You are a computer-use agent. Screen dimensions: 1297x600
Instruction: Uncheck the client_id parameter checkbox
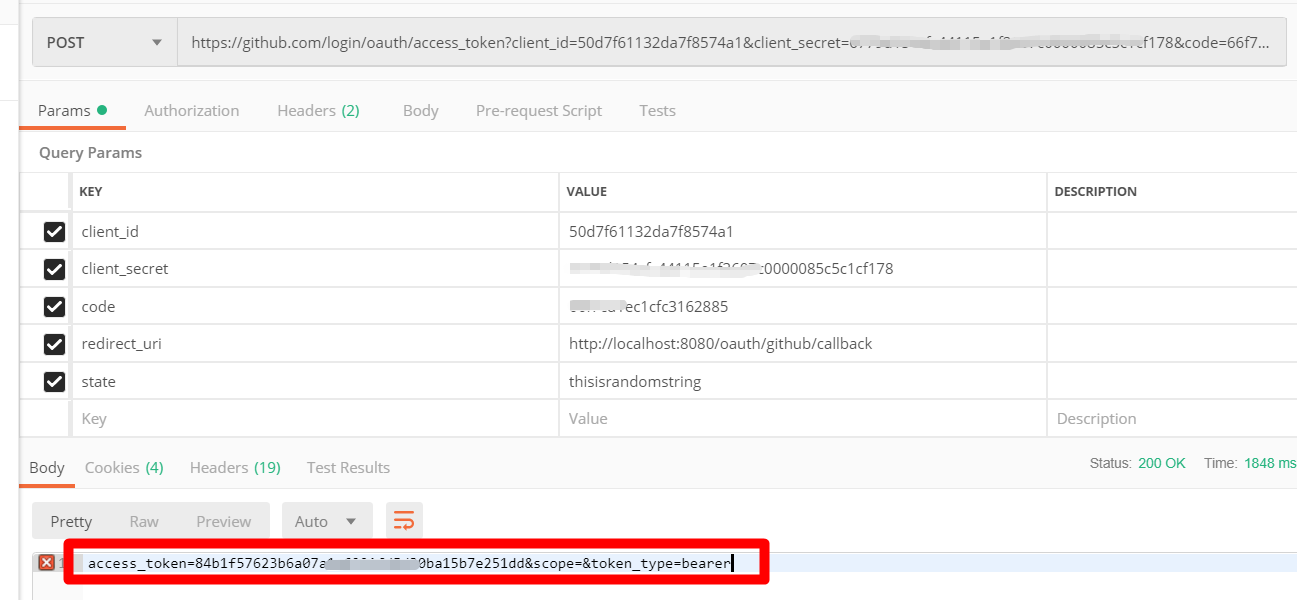click(54, 232)
